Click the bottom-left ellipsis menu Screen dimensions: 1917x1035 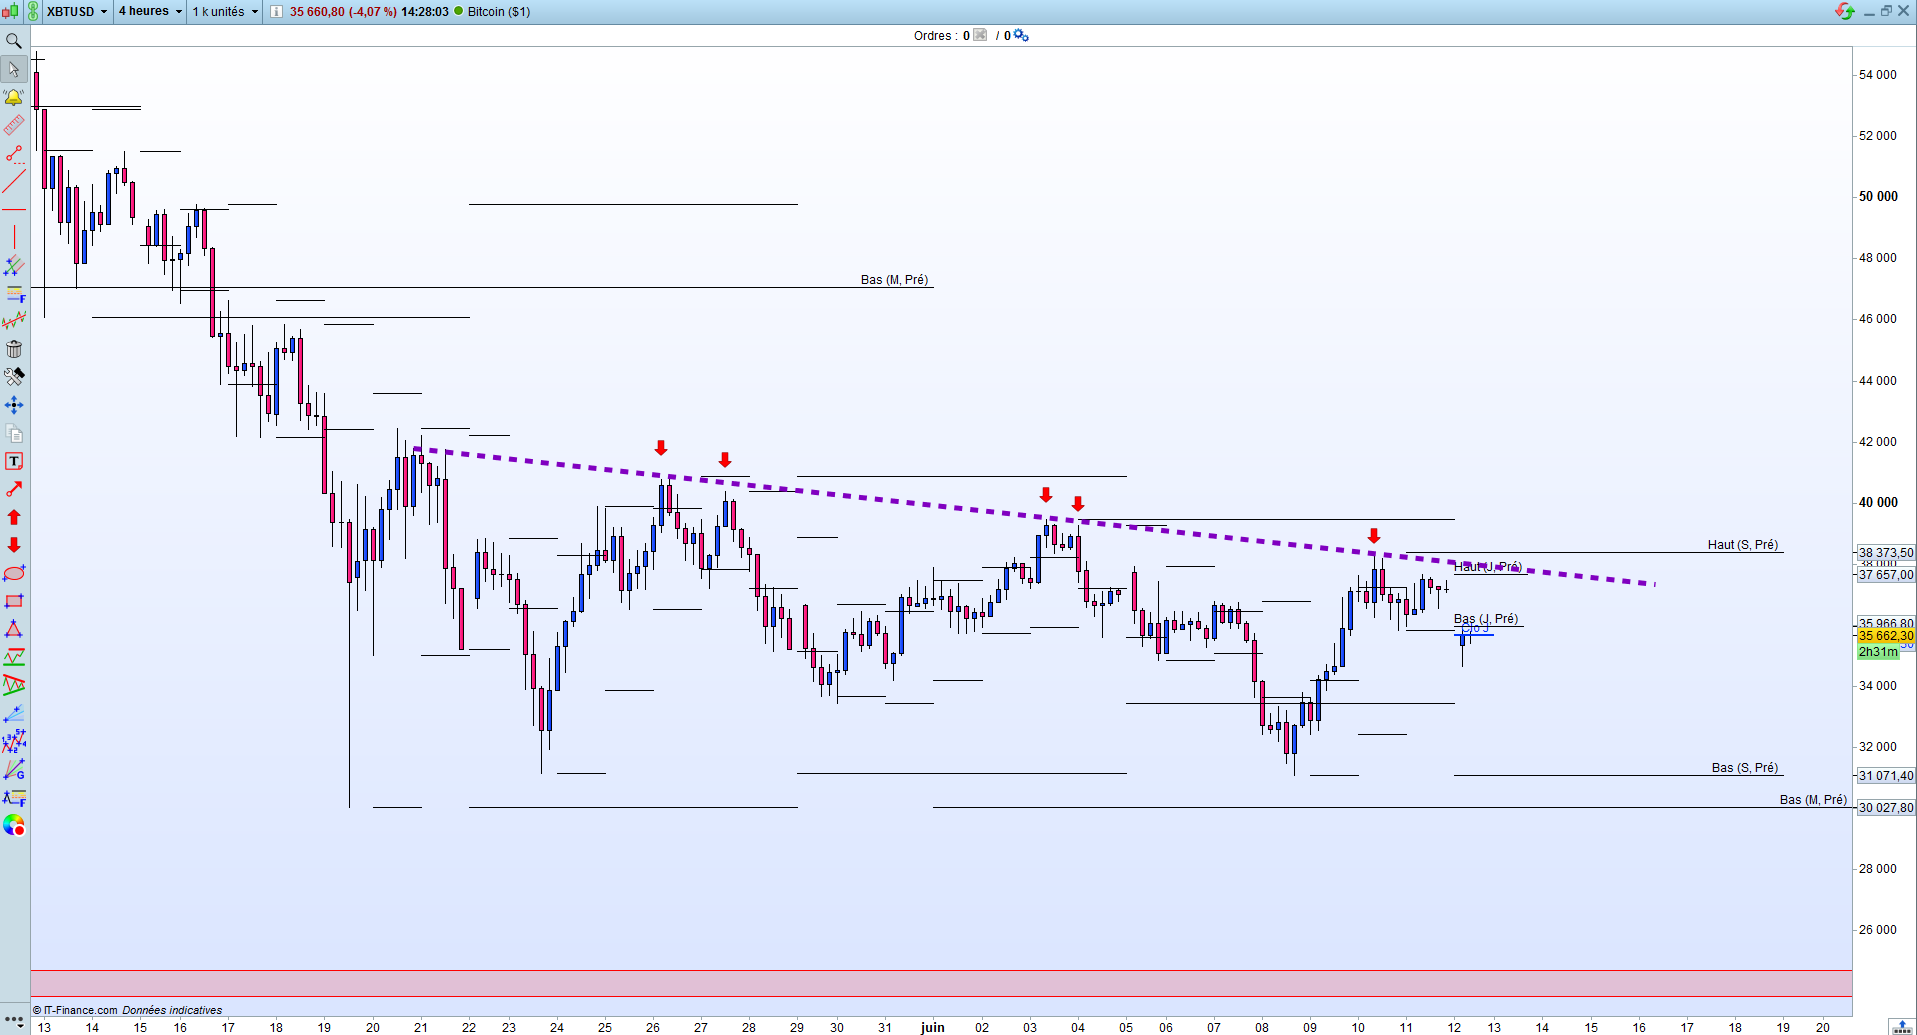point(14,1020)
